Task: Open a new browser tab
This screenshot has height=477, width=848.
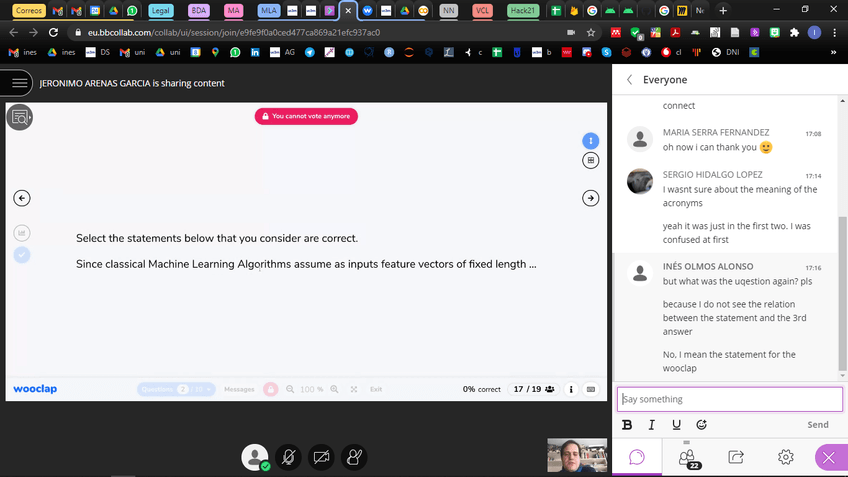Action: [723, 10]
